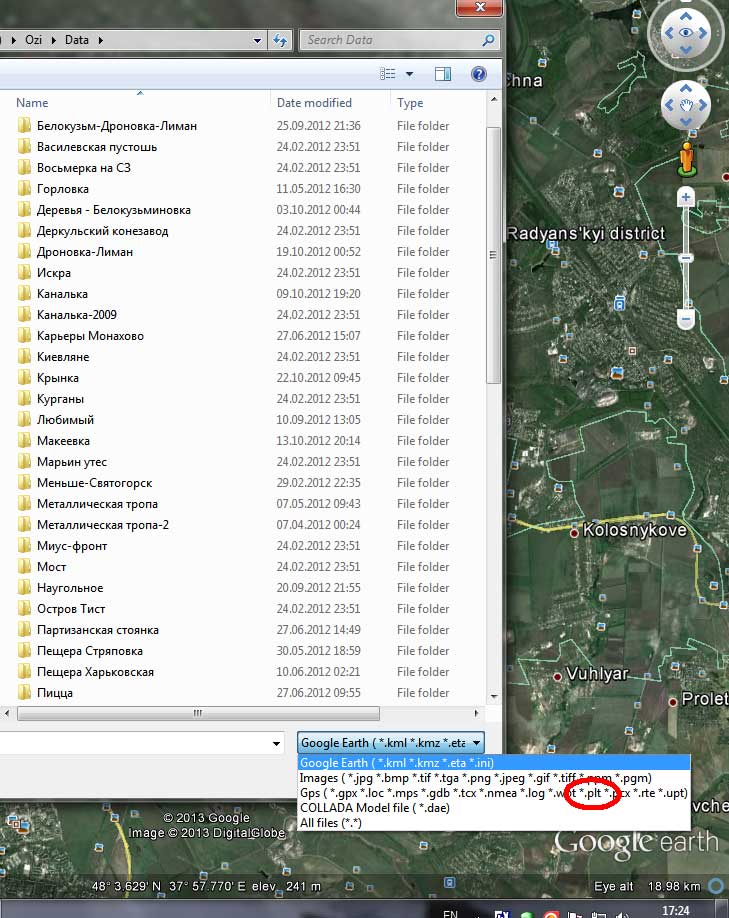The height and width of the screenshot is (918, 729).
Task: Toggle the preview pane icon
Action: pyautogui.click(x=443, y=74)
